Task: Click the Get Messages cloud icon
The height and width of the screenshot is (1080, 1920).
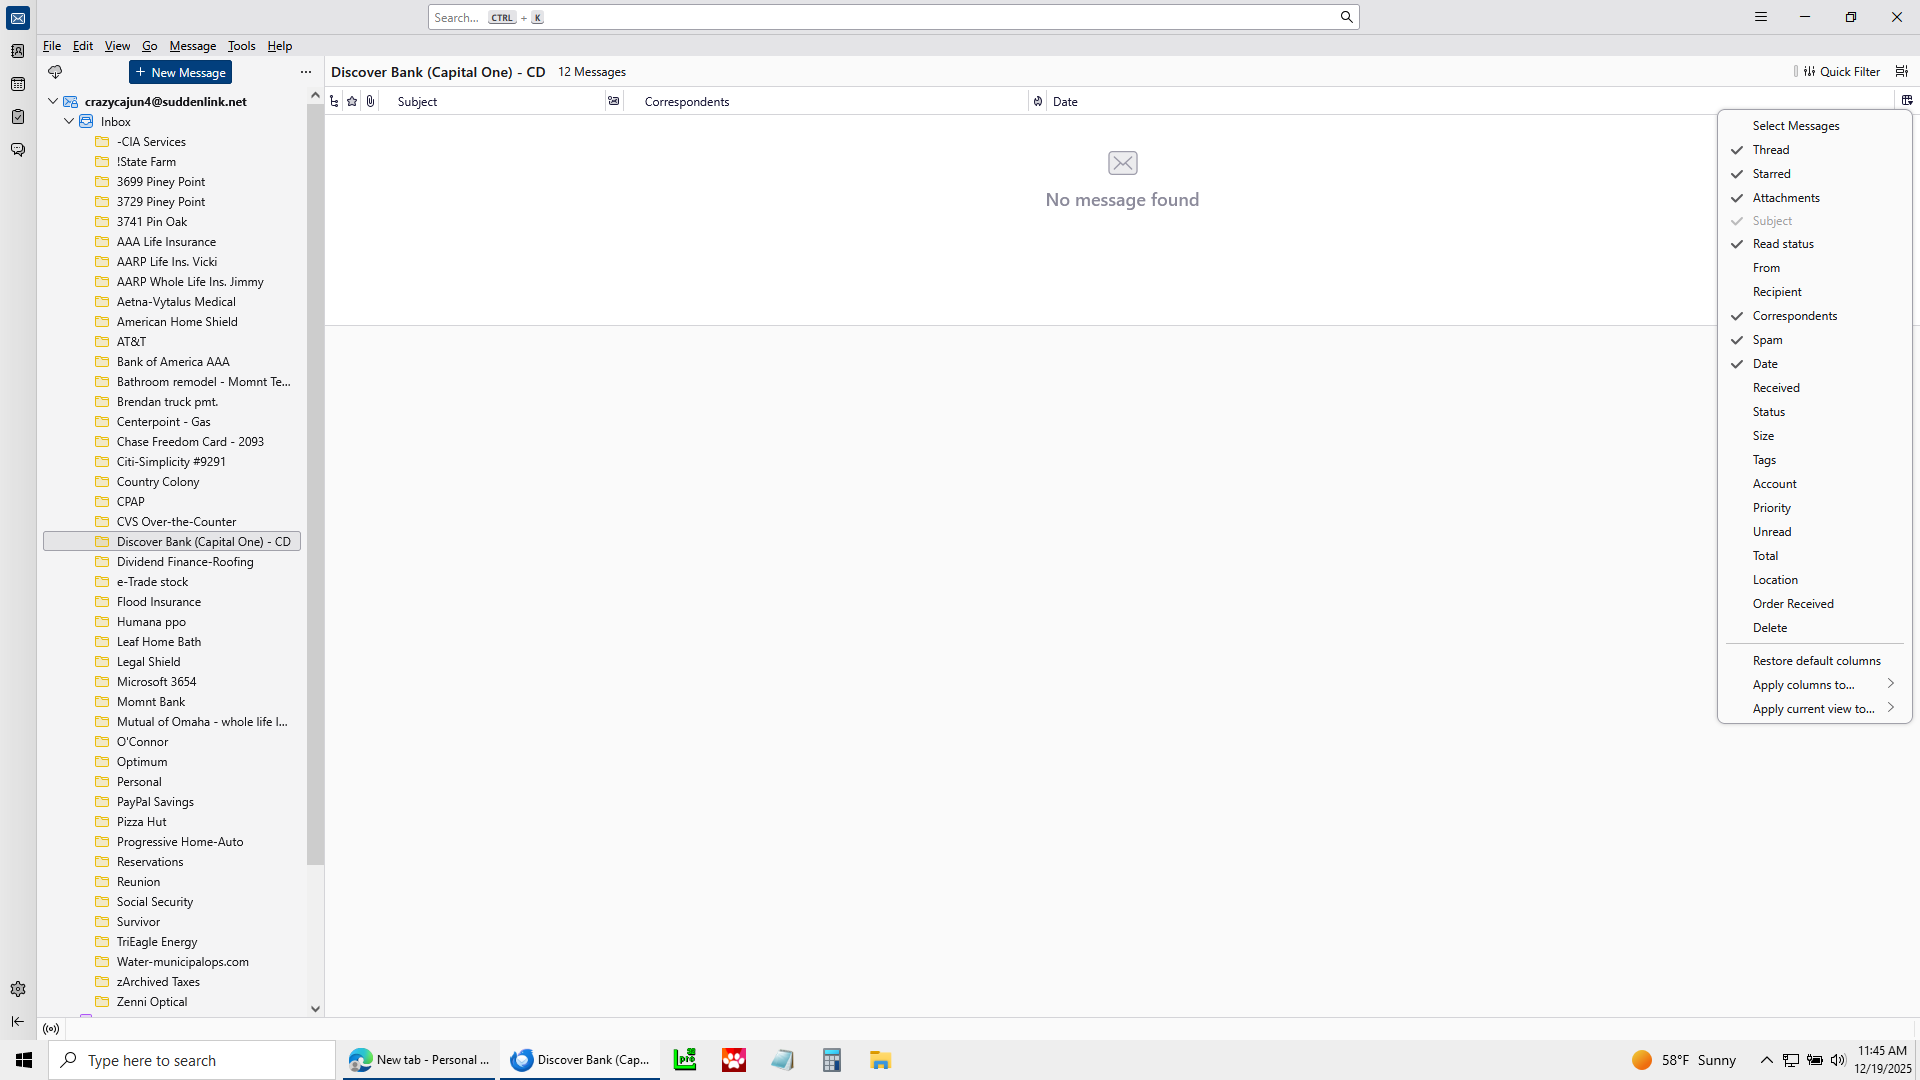Action: pyautogui.click(x=55, y=72)
